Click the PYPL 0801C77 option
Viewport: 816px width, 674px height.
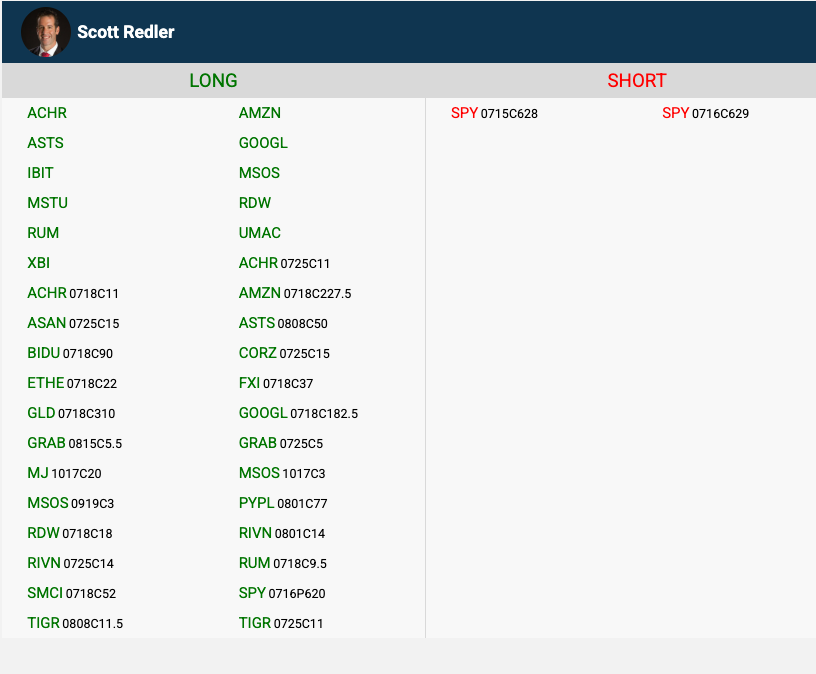click(283, 503)
